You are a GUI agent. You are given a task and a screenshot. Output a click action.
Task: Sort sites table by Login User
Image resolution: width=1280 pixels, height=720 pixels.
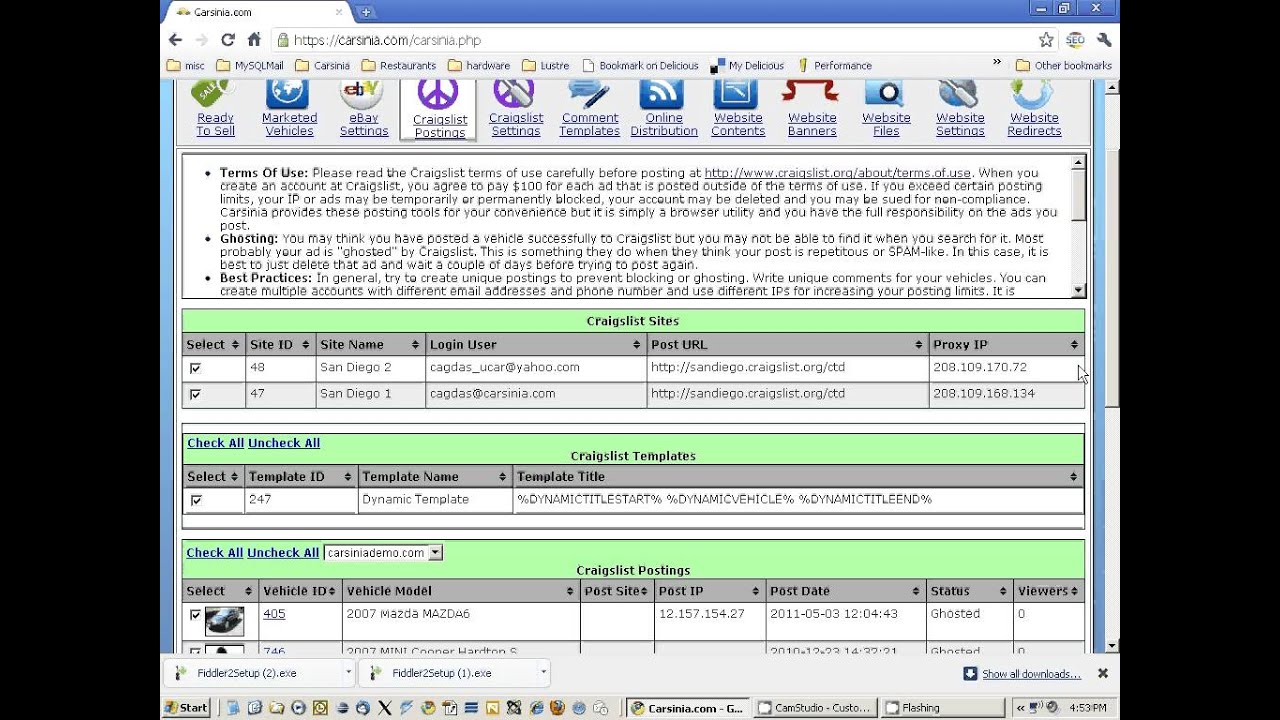tap(535, 344)
